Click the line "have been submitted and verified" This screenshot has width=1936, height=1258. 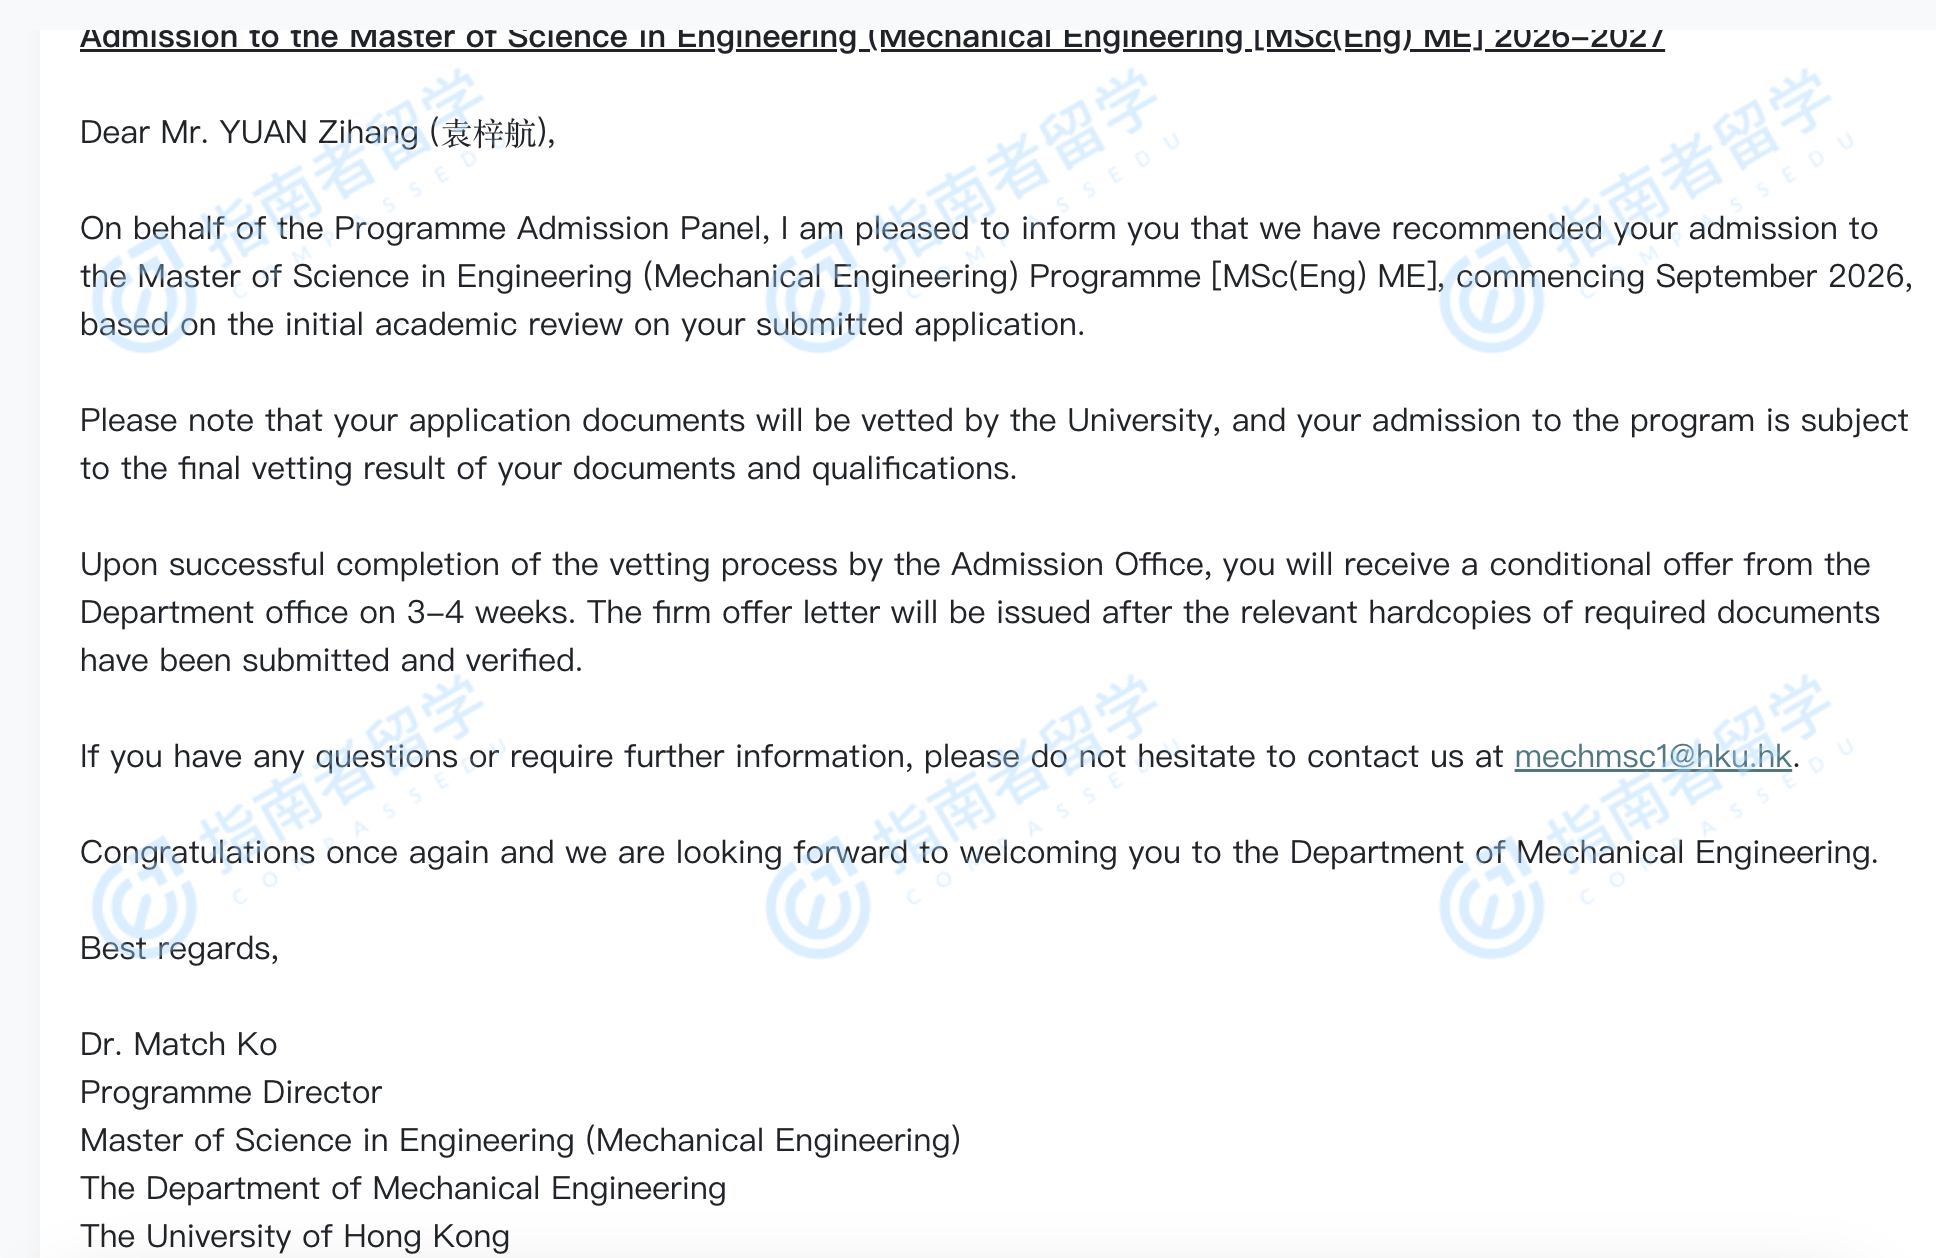[330, 661]
